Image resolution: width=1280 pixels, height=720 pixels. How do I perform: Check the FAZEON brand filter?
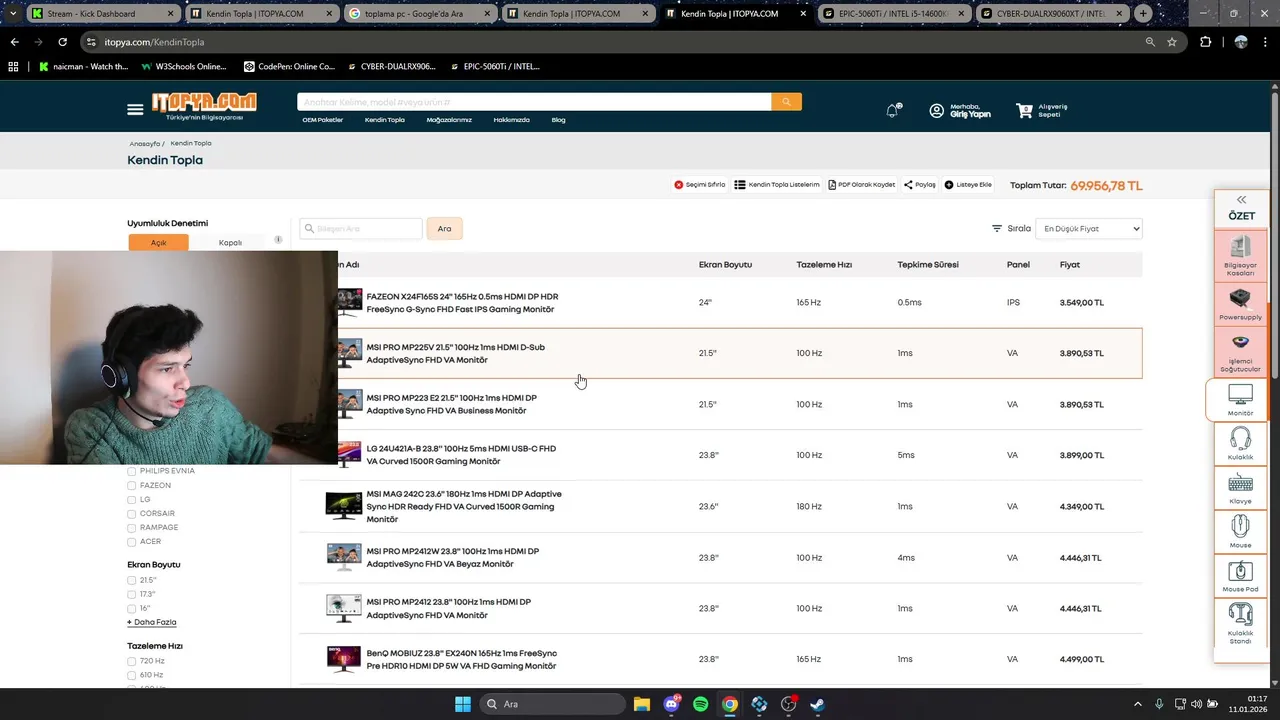(131, 485)
